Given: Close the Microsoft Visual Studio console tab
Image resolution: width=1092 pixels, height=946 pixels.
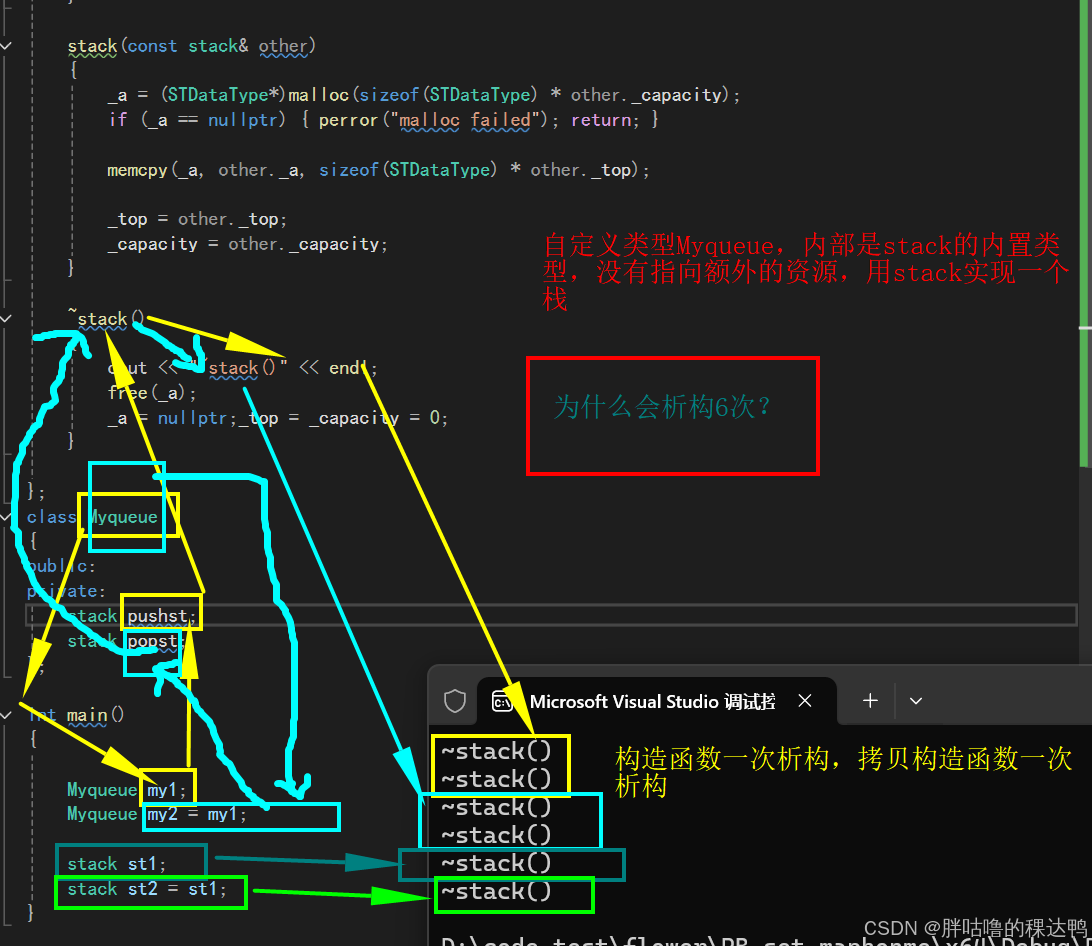Looking at the screenshot, I should 804,701.
